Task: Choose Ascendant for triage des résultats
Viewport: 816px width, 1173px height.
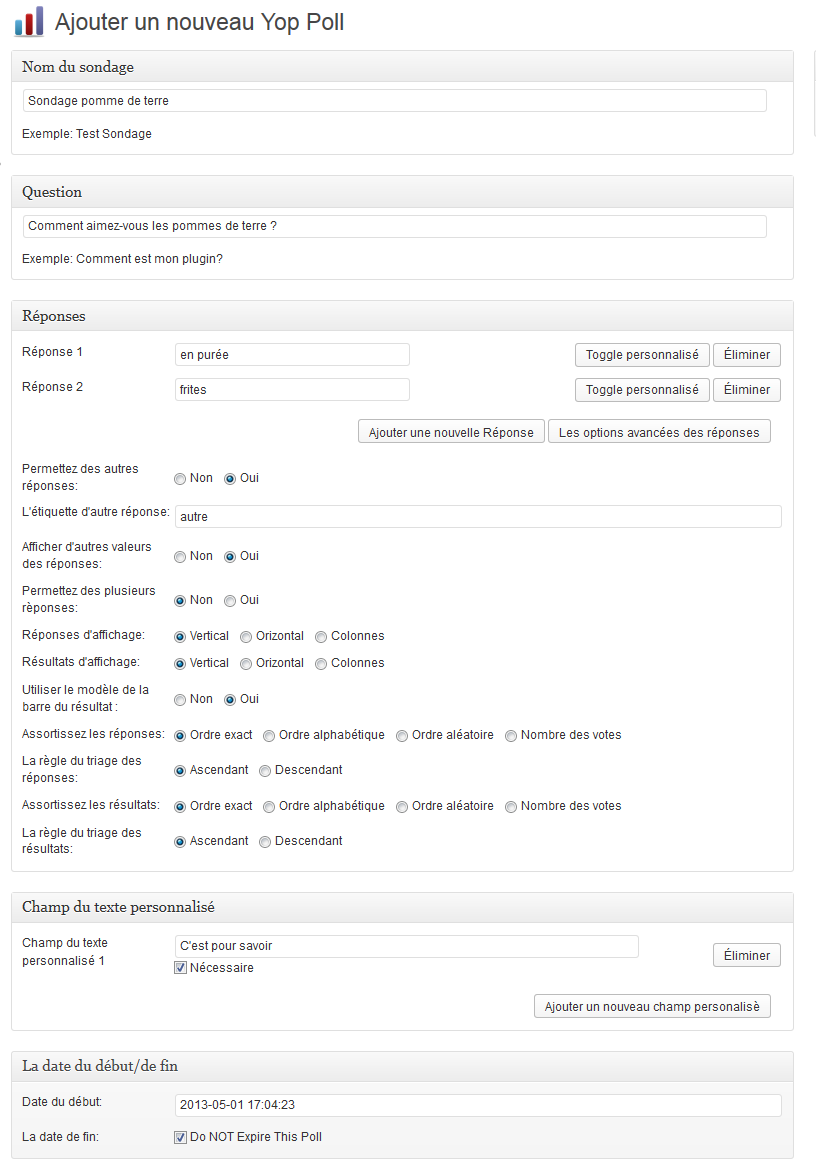Action: (180, 842)
